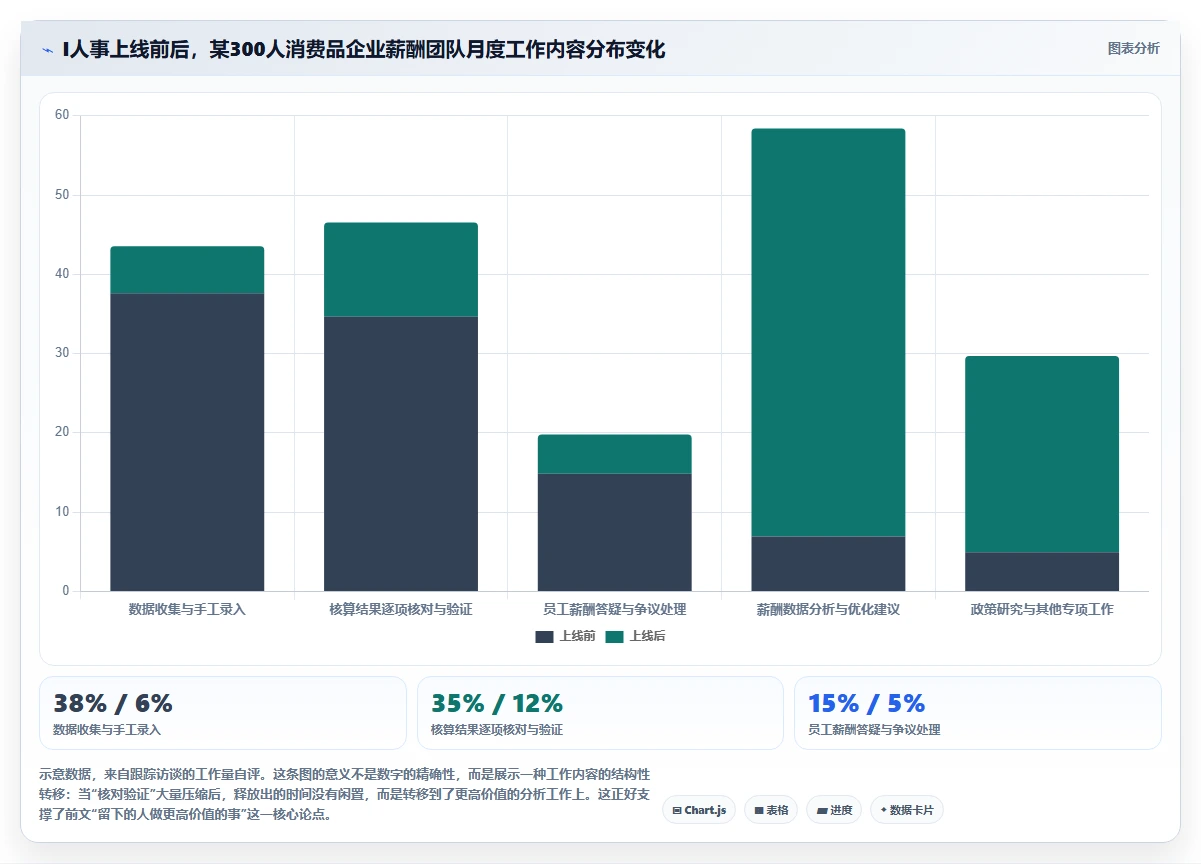Click the x-axis label 数据收集与手工录入

(187, 609)
